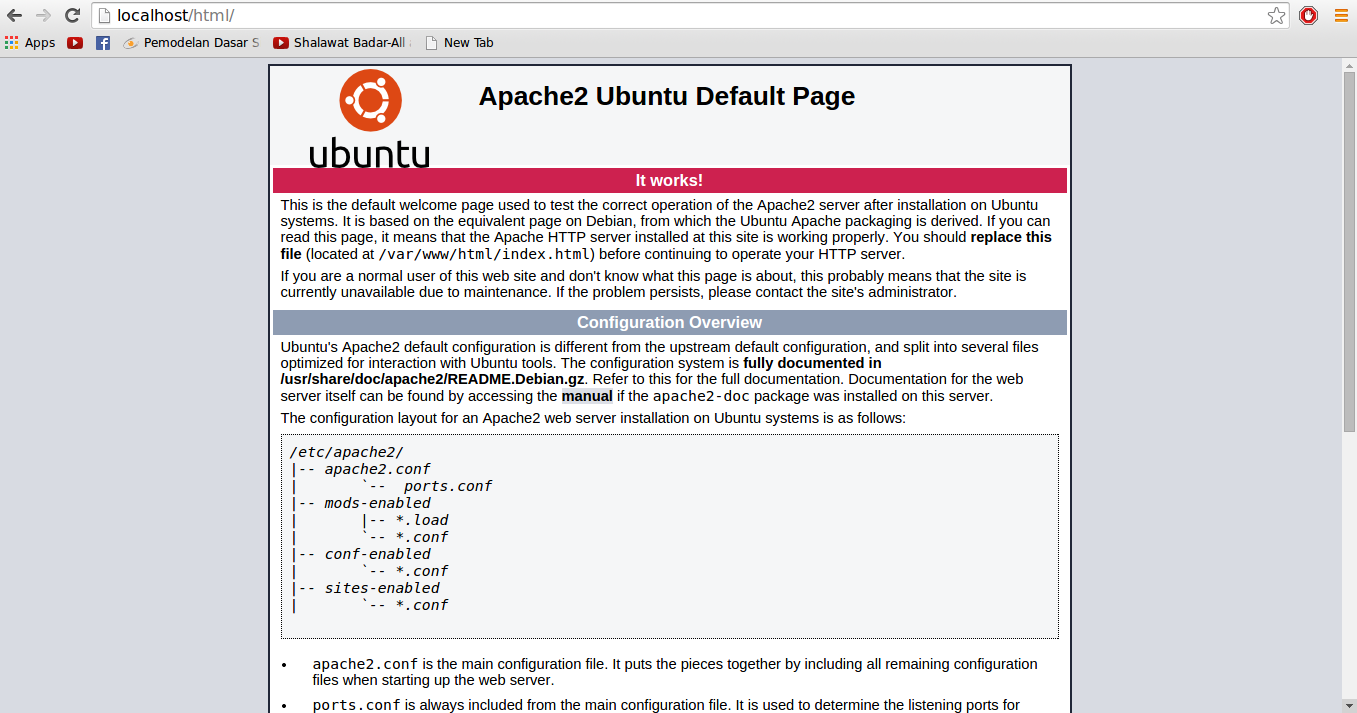1357x713 pixels.
Task: Click the /etc/apache2/ line in the tree
Action: point(346,452)
